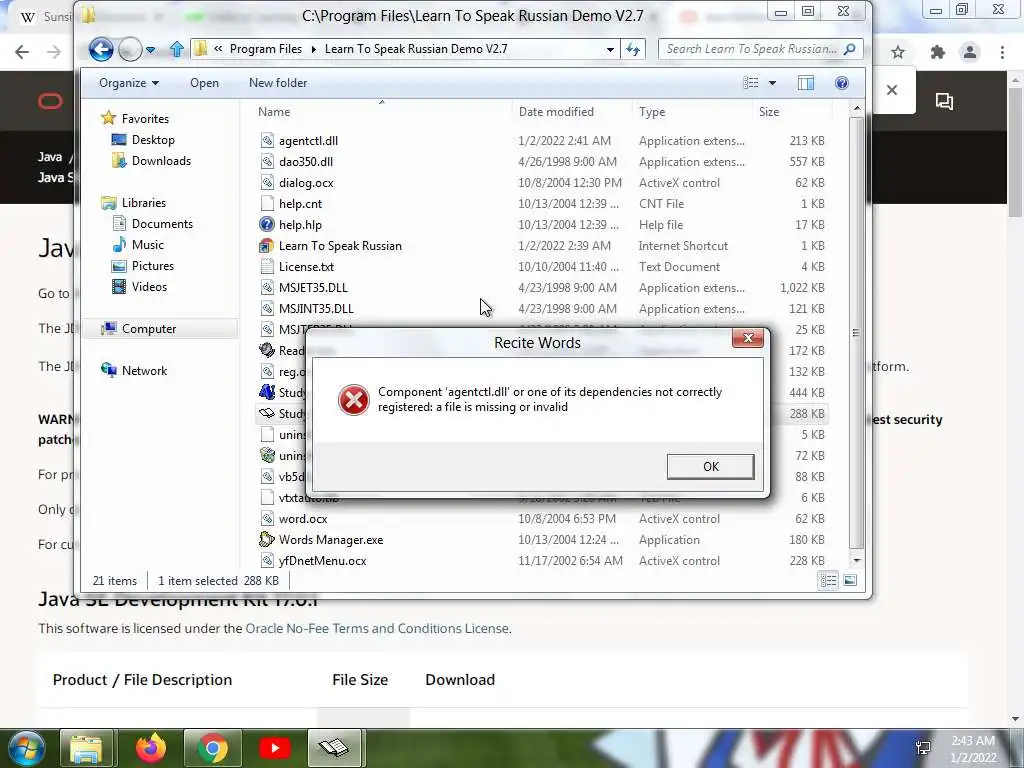The width and height of the screenshot is (1024, 768).
Task: Click the up-folder arrow icon in Explorer
Action: tap(176, 49)
